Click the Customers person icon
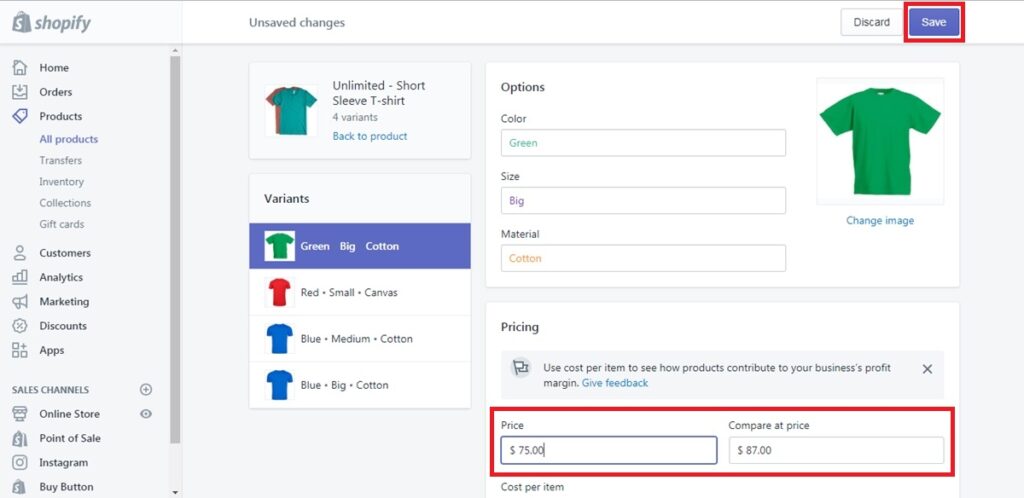1024x498 pixels. pos(20,253)
